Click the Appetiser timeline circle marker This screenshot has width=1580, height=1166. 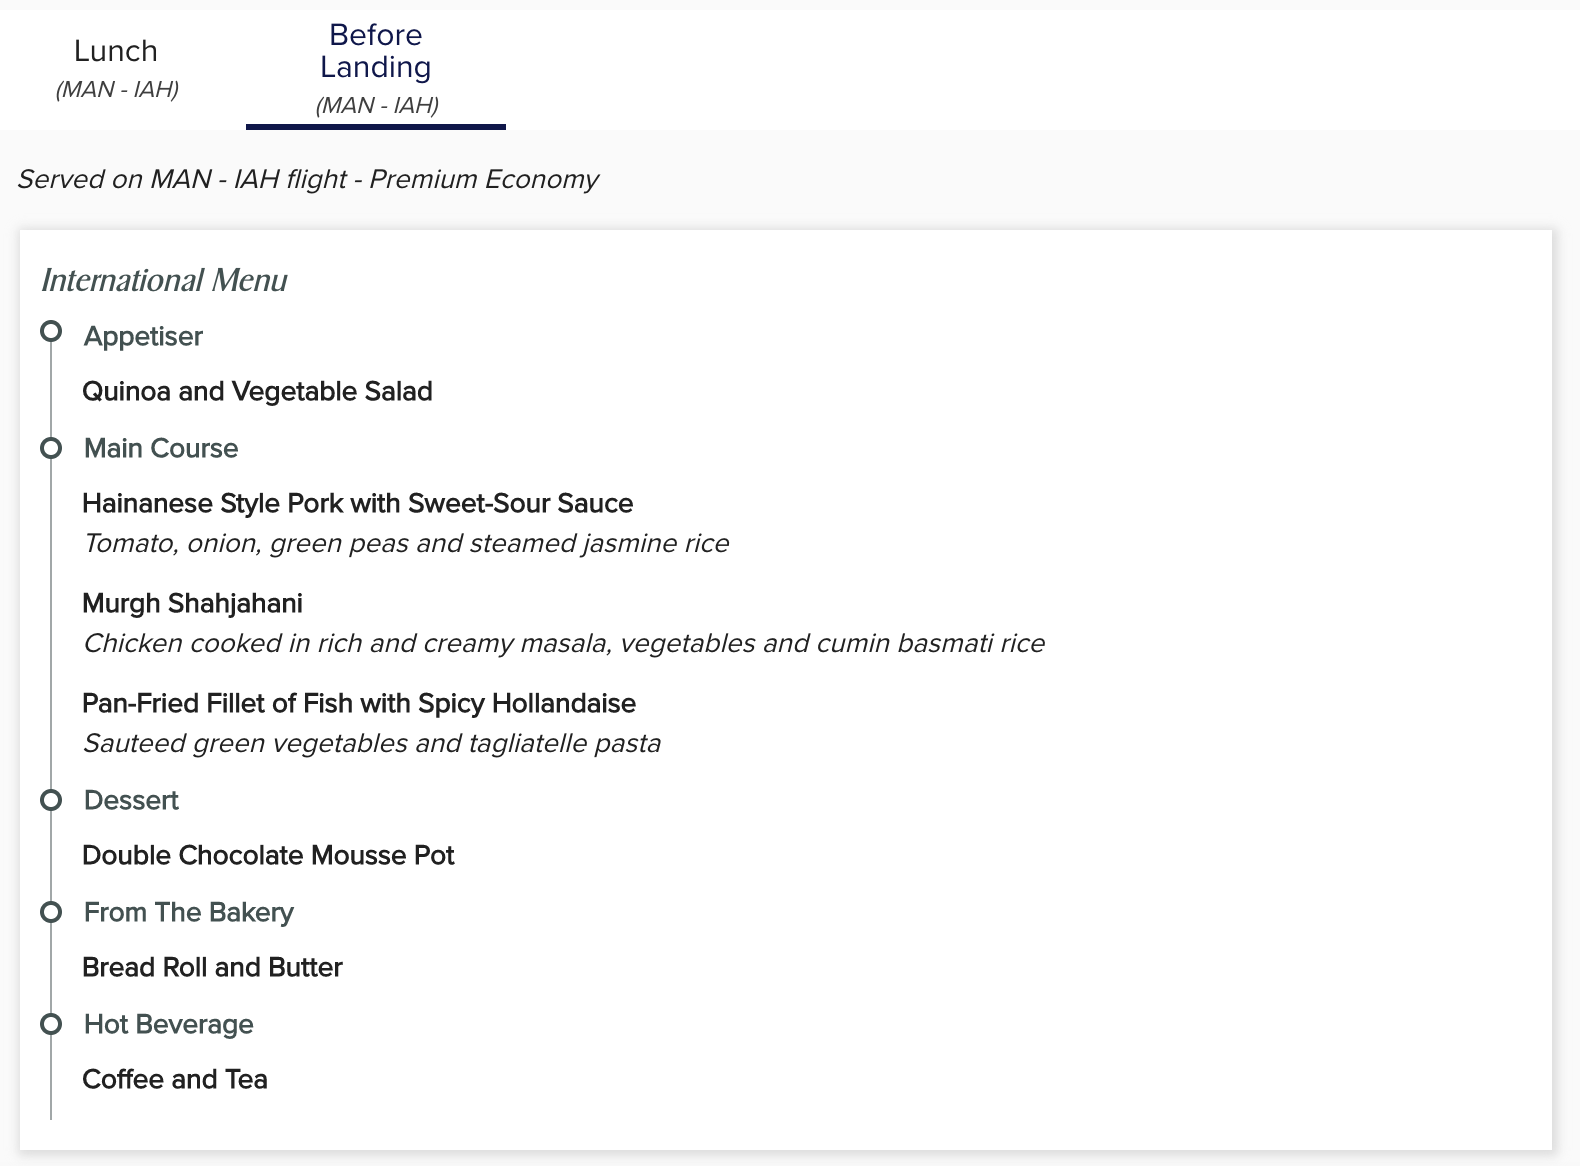point(51,331)
